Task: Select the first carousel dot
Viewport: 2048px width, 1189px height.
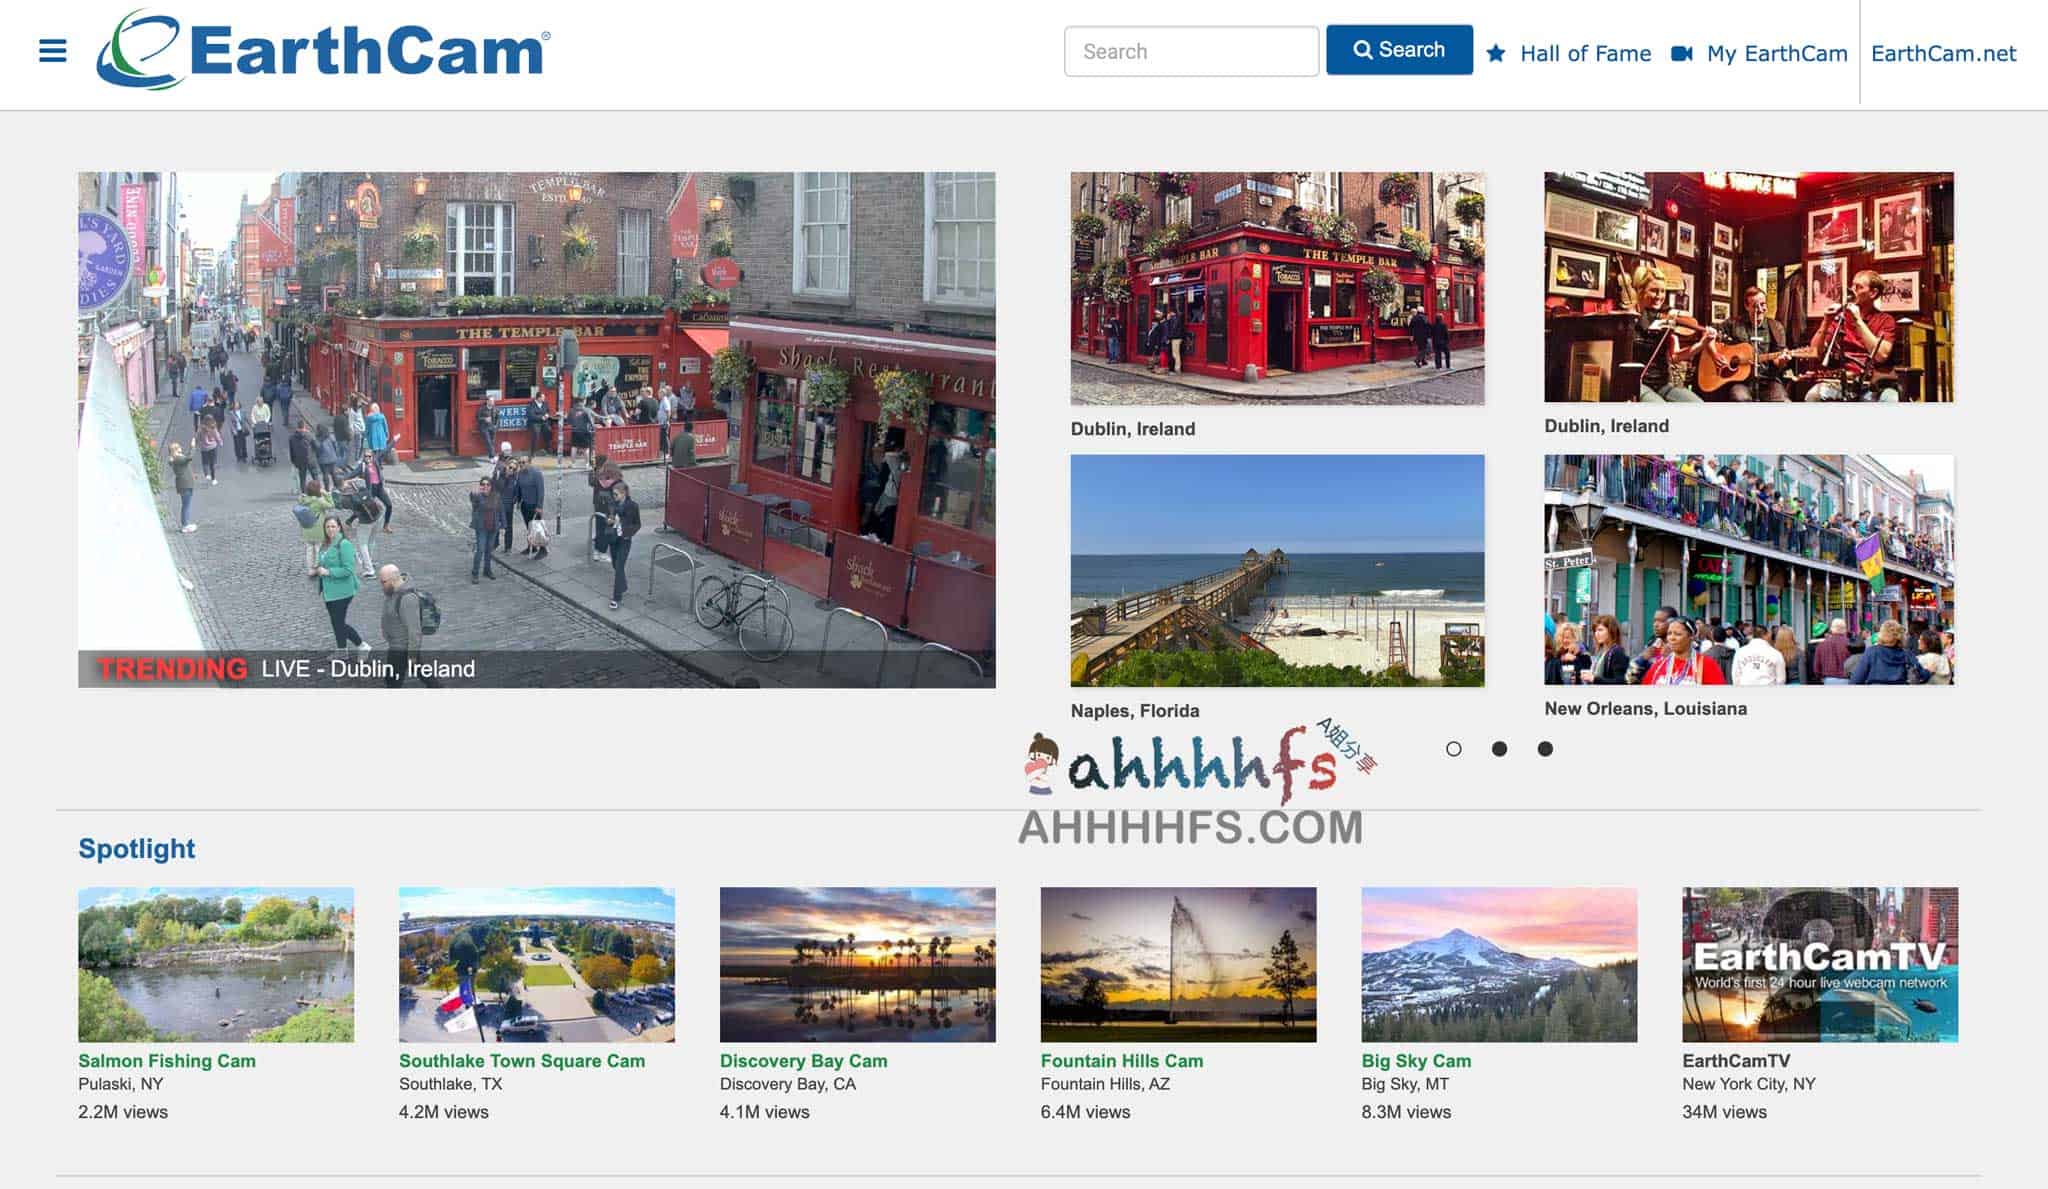Action: 1454,749
